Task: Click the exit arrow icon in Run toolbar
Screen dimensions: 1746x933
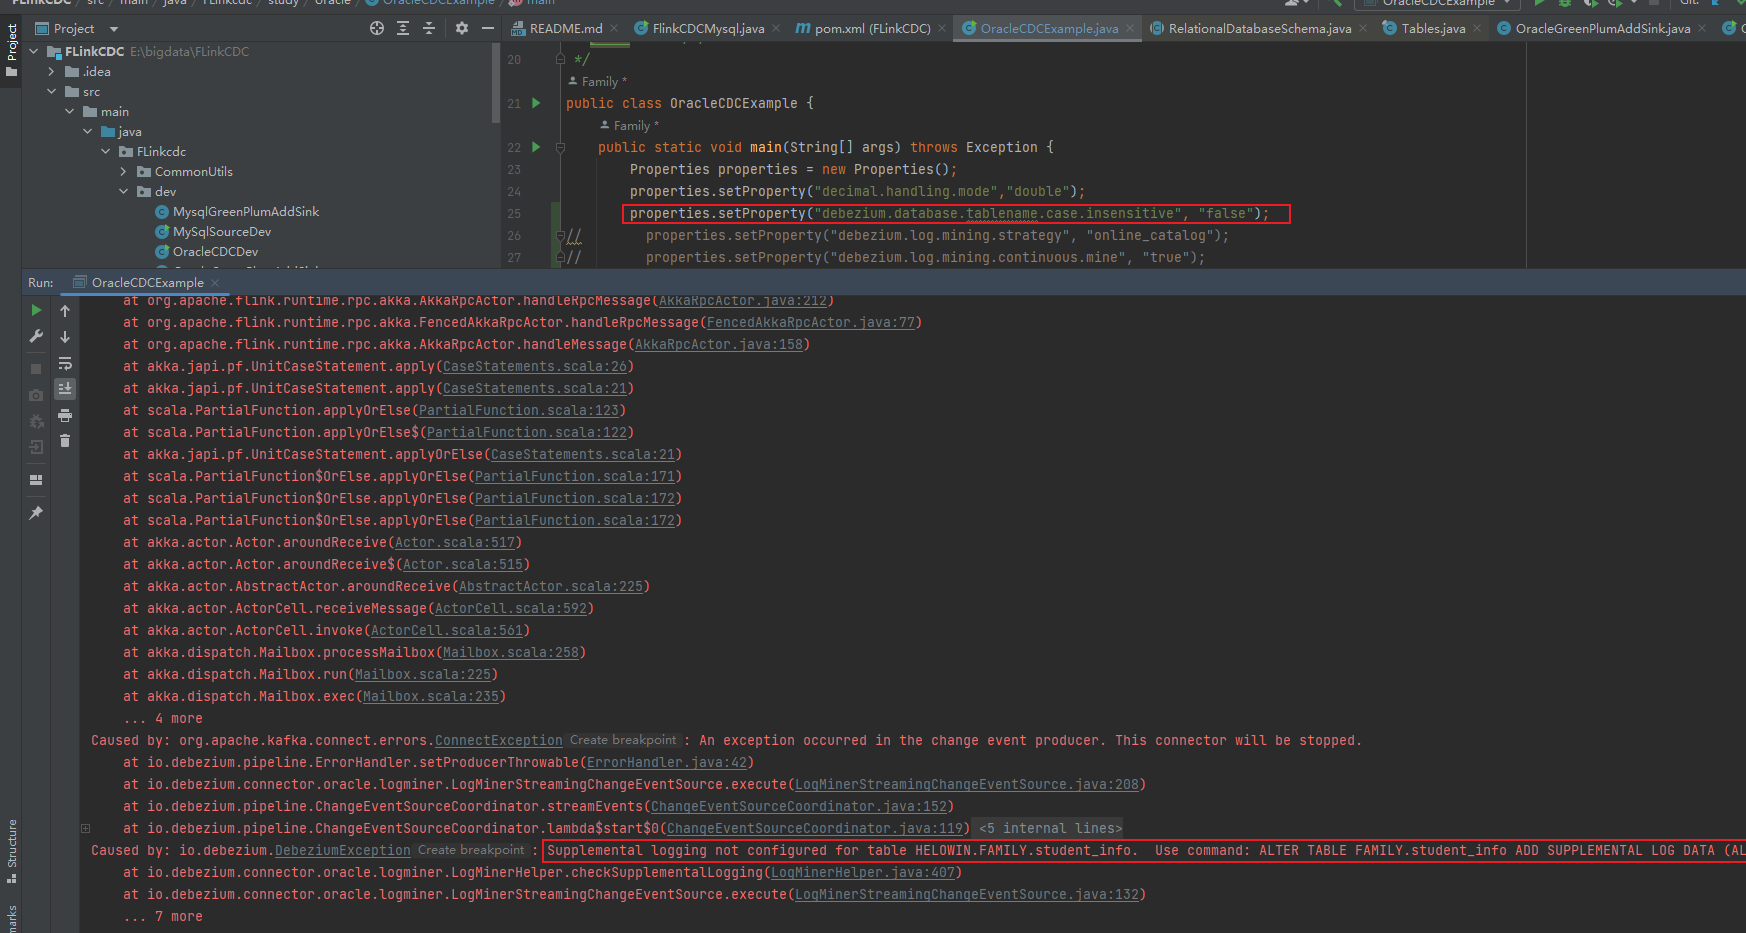Action: coord(36,447)
